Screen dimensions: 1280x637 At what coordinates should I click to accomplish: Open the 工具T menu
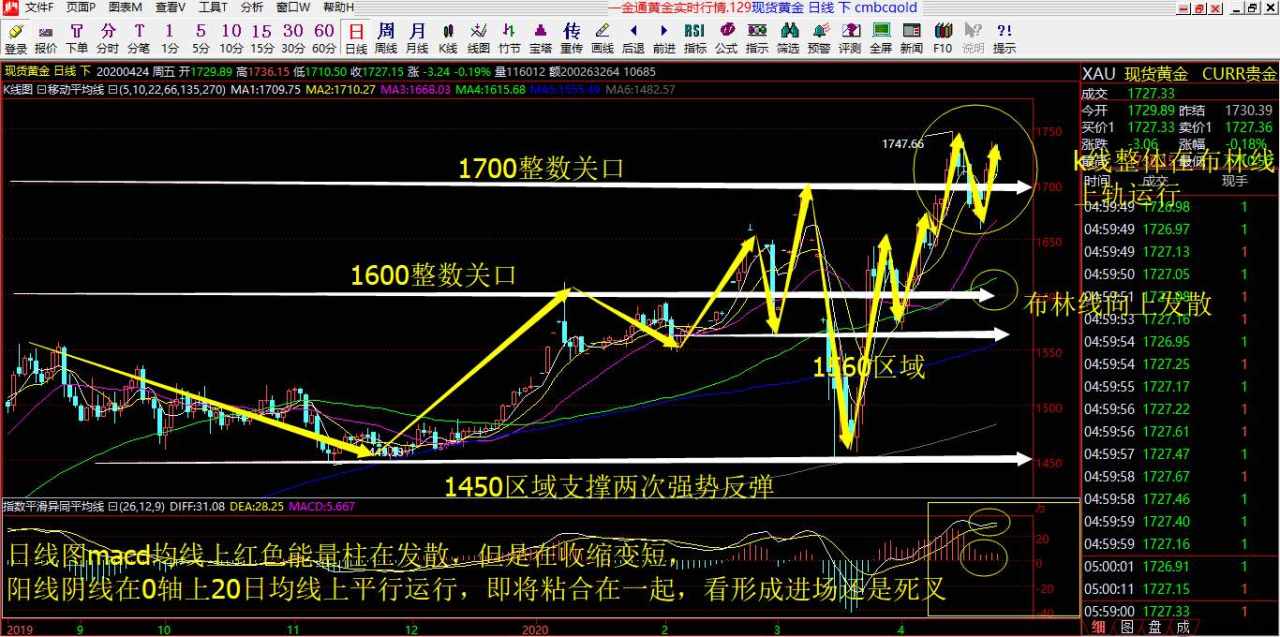(213, 7)
